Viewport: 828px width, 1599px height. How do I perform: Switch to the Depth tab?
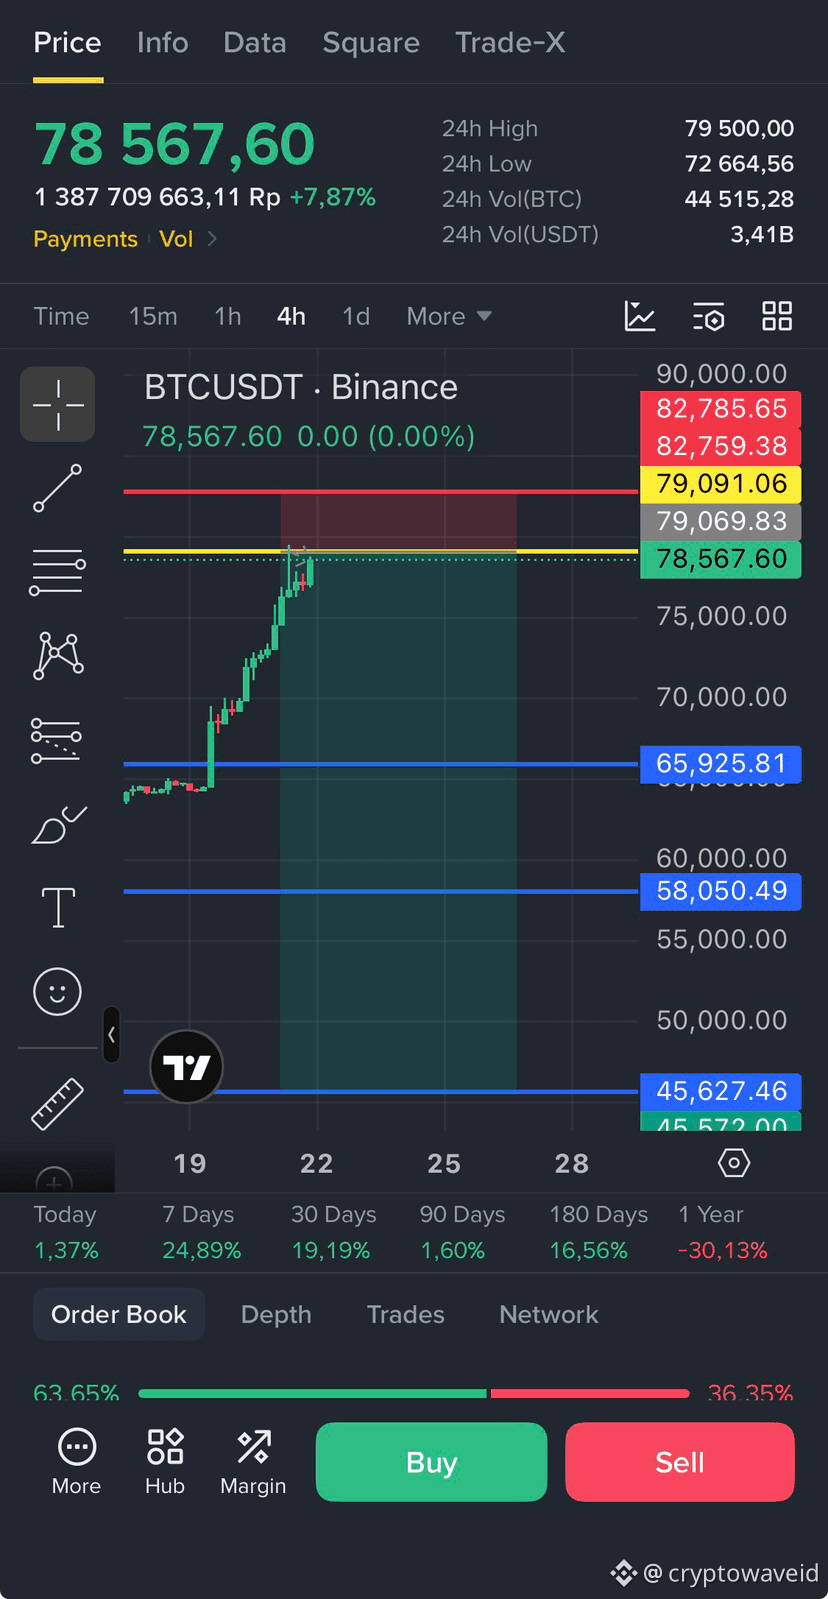(x=276, y=1314)
